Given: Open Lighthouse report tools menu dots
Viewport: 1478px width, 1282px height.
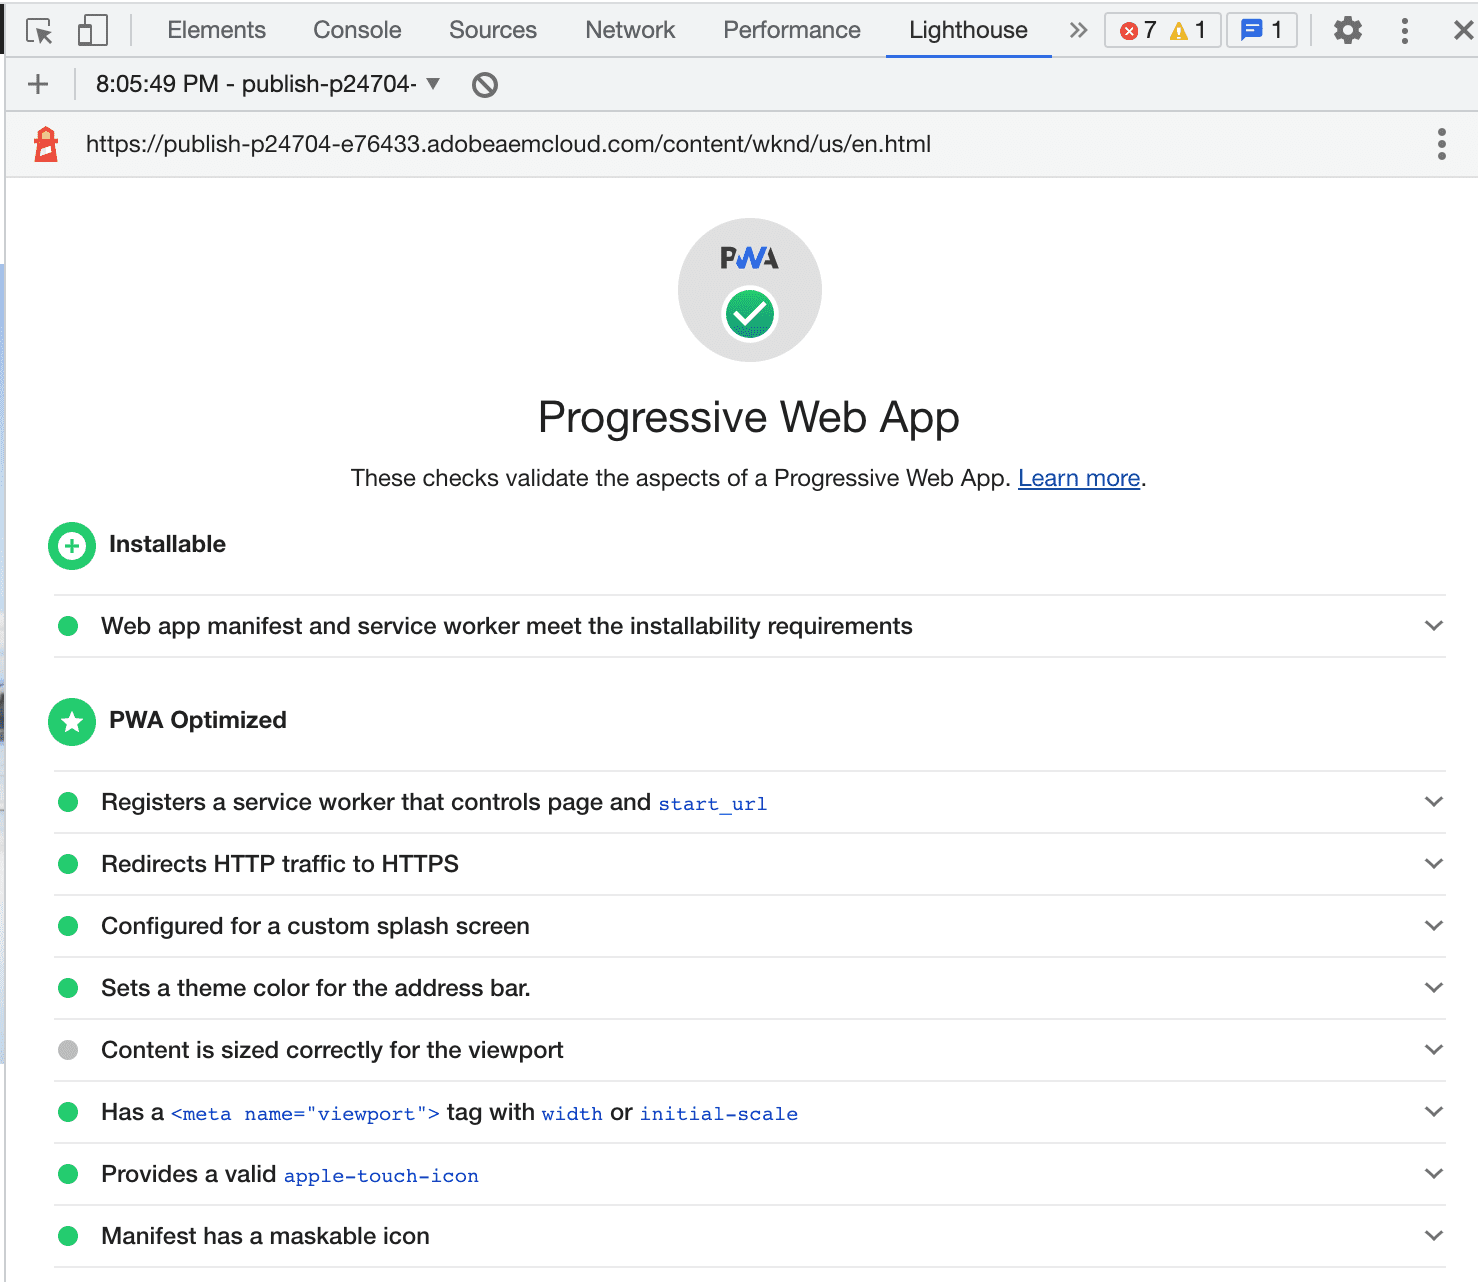Looking at the screenshot, I should pos(1441,144).
